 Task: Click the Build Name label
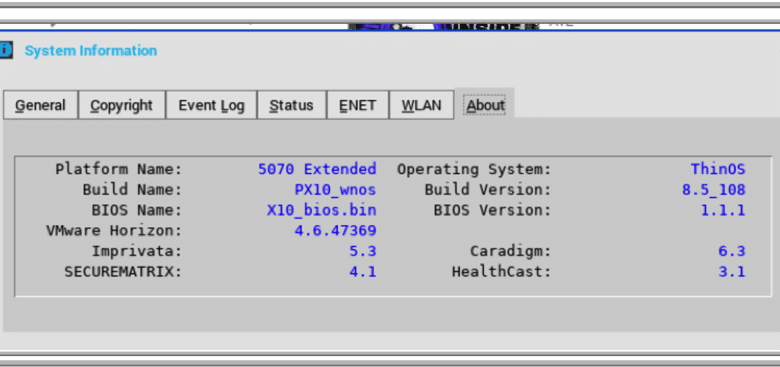(132, 189)
